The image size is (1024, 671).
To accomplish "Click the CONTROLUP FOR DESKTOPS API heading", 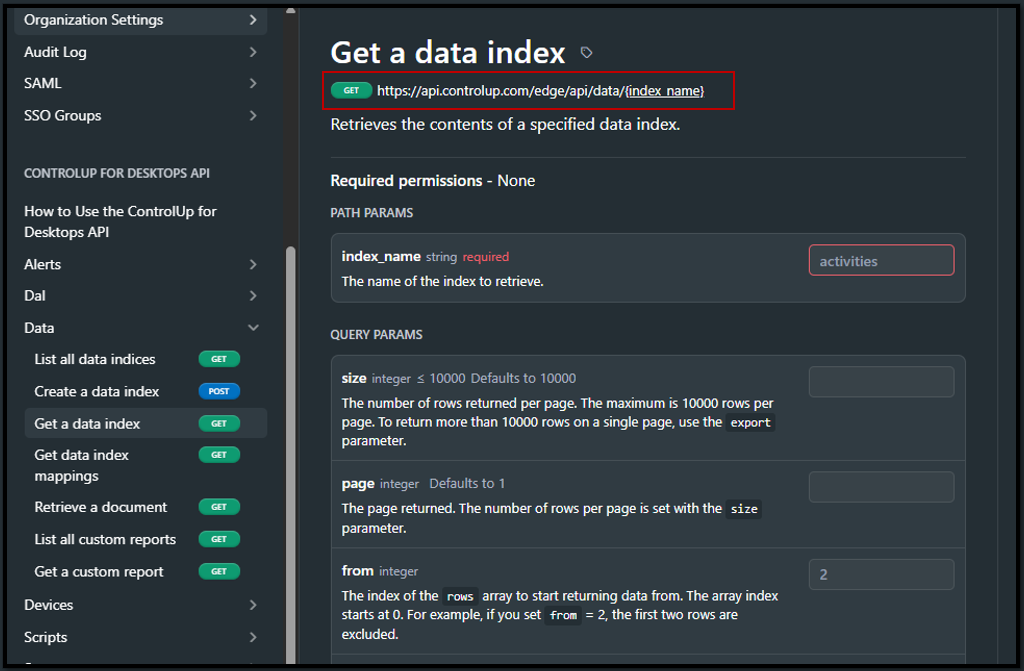I will [x=117, y=173].
